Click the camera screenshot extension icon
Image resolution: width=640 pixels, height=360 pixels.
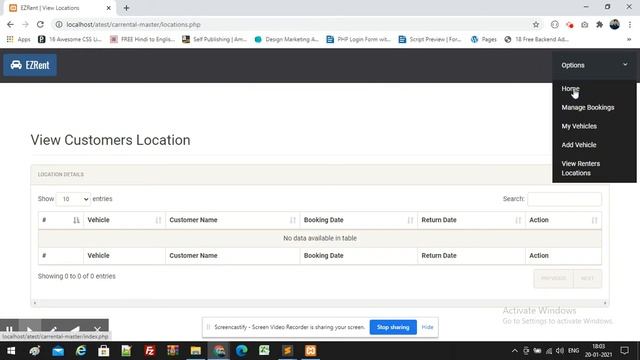pyautogui.click(x=584, y=25)
